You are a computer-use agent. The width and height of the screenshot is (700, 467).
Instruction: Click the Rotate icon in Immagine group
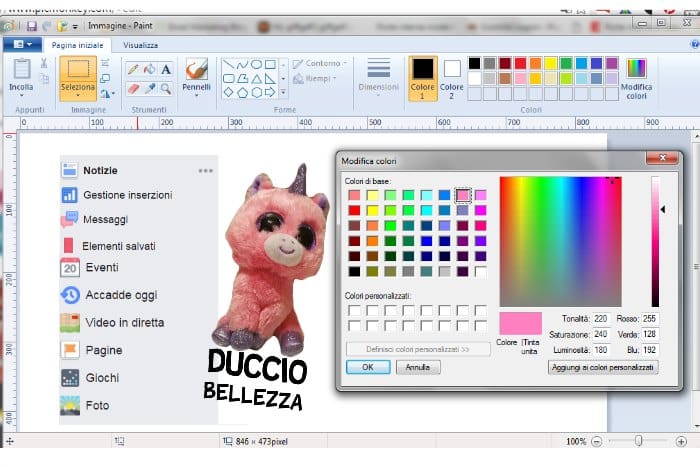tap(105, 93)
